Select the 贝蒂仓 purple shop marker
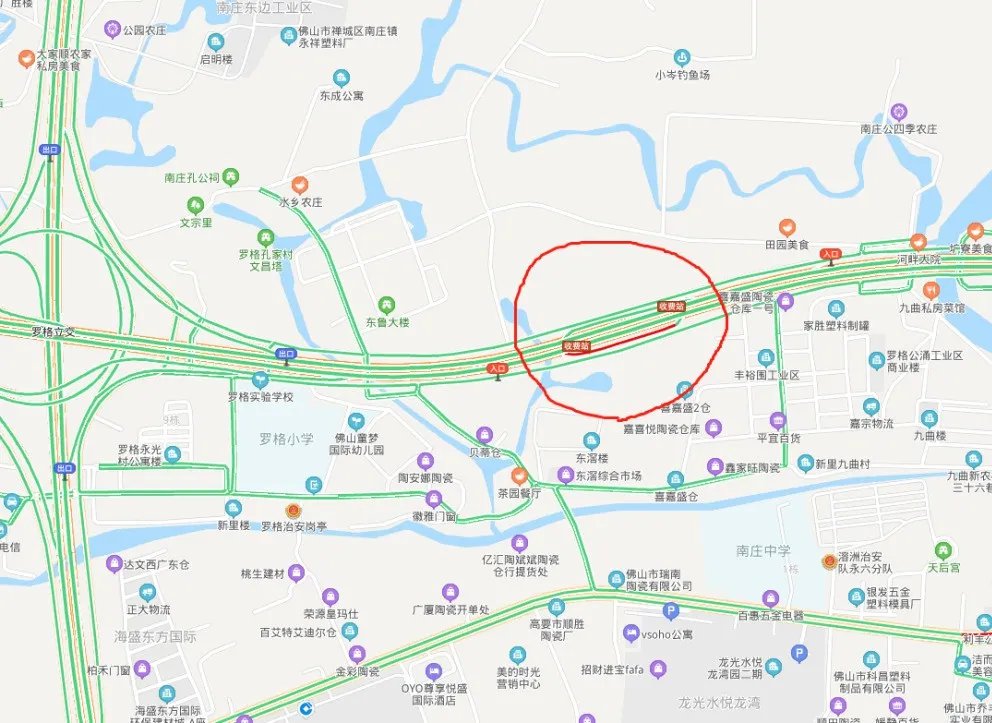This screenshot has height=723, width=992. pos(485,436)
